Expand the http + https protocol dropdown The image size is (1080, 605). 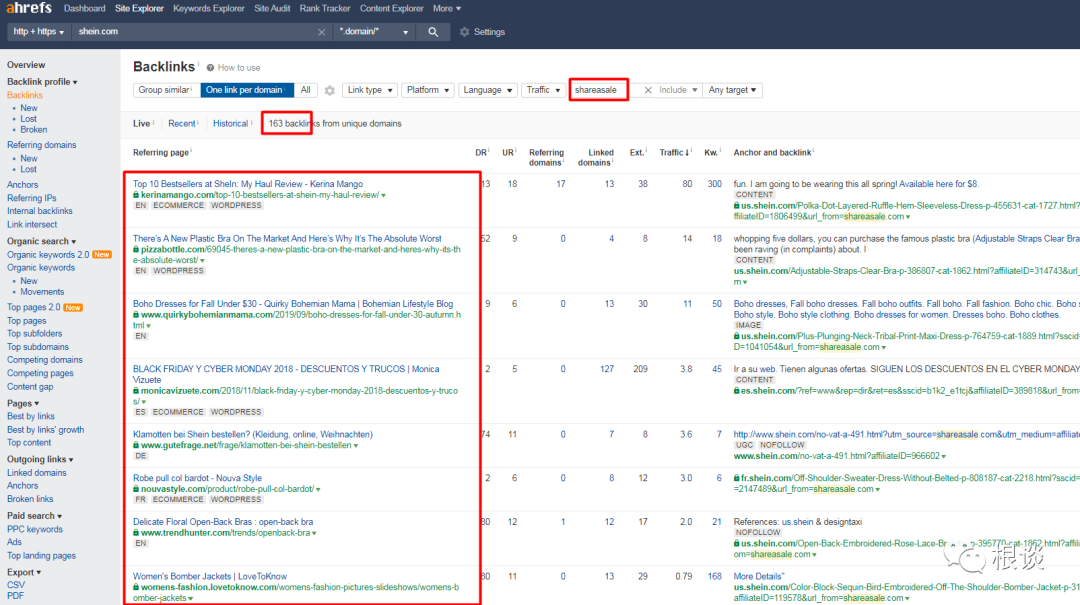click(39, 32)
